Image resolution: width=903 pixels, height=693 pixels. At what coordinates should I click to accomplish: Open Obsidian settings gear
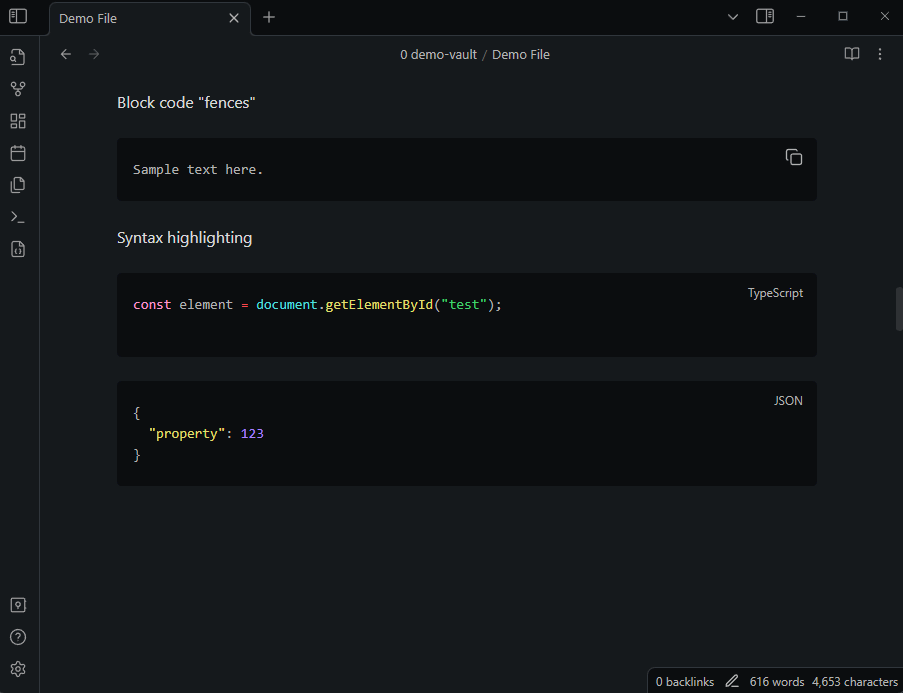(18, 669)
